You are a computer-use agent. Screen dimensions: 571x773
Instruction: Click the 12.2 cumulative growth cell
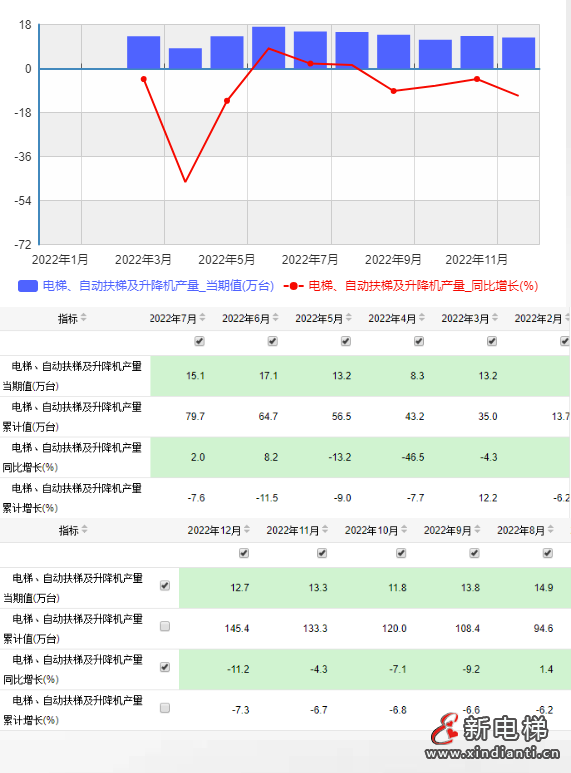coord(488,498)
